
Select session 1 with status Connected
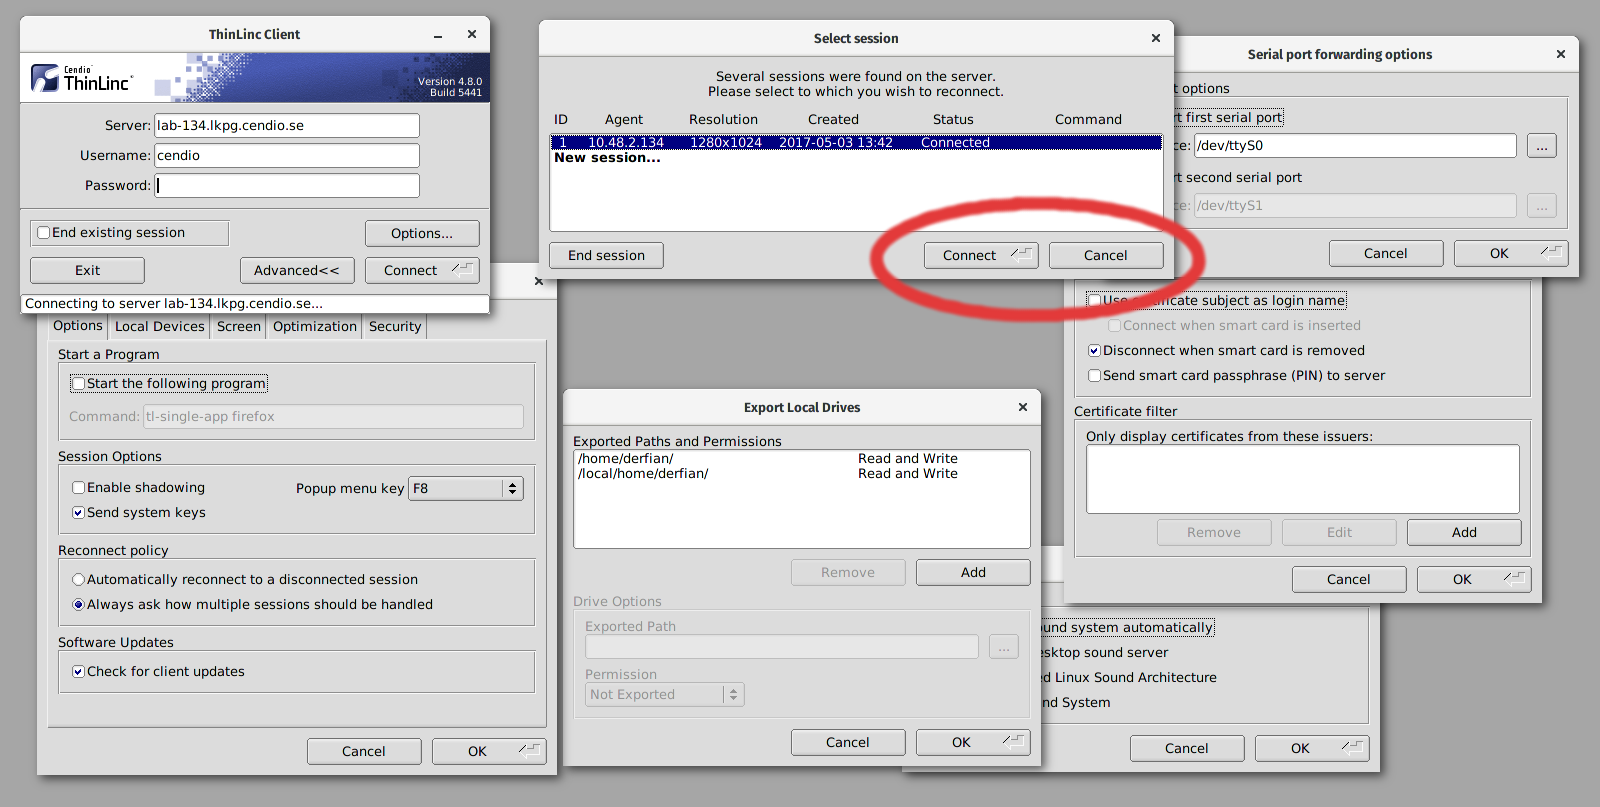pos(856,143)
